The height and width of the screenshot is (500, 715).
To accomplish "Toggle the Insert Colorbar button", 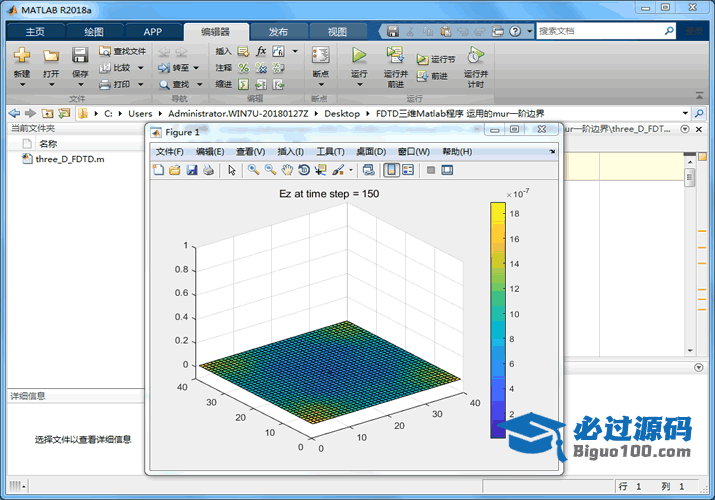I will (391, 170).
